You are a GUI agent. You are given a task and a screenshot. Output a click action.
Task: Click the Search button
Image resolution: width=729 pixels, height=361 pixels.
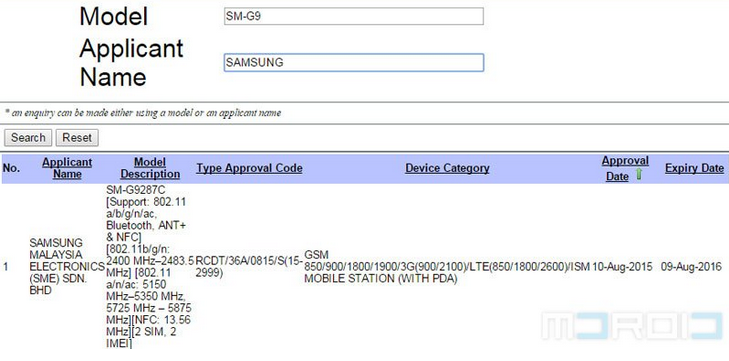[28, 138]
